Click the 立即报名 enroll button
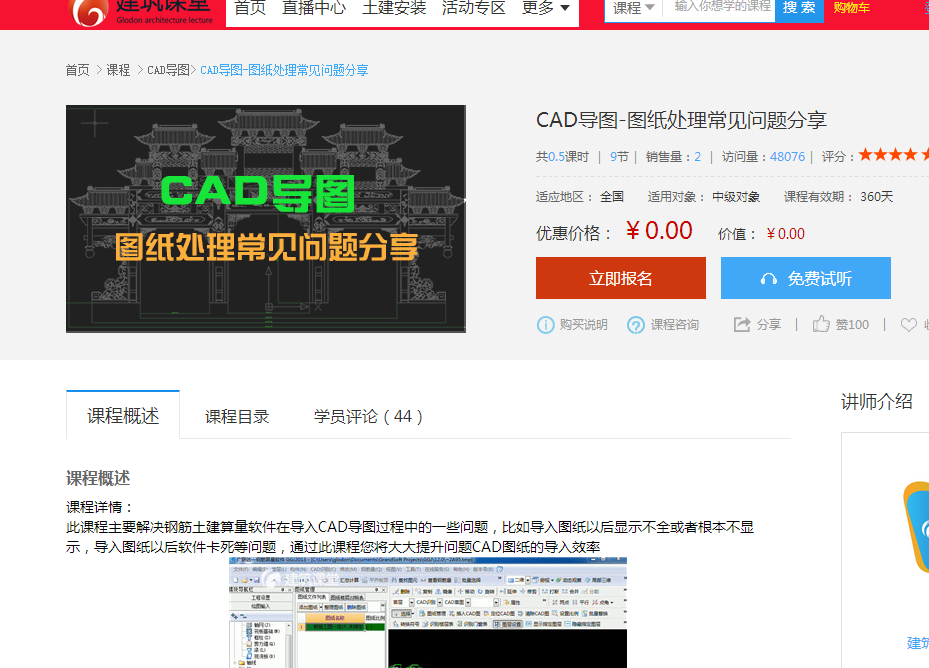This screenshot has height=668, width=929. point(621,278)
